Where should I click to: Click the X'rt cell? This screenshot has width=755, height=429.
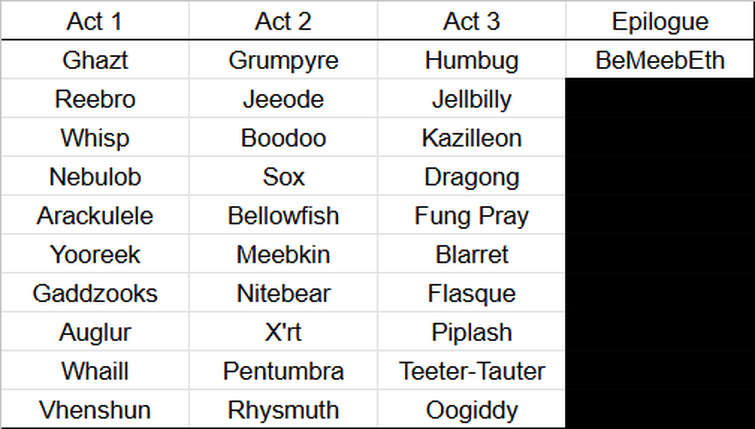click(x=283, y=332)
